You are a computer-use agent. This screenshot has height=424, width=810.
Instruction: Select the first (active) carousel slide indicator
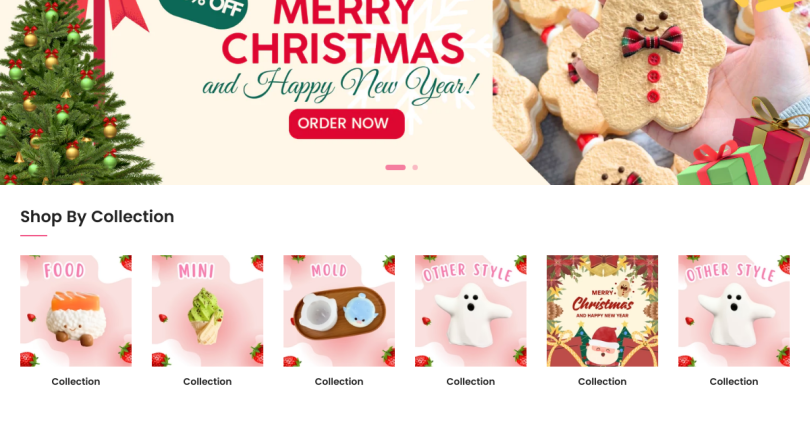tap(395, 167)
